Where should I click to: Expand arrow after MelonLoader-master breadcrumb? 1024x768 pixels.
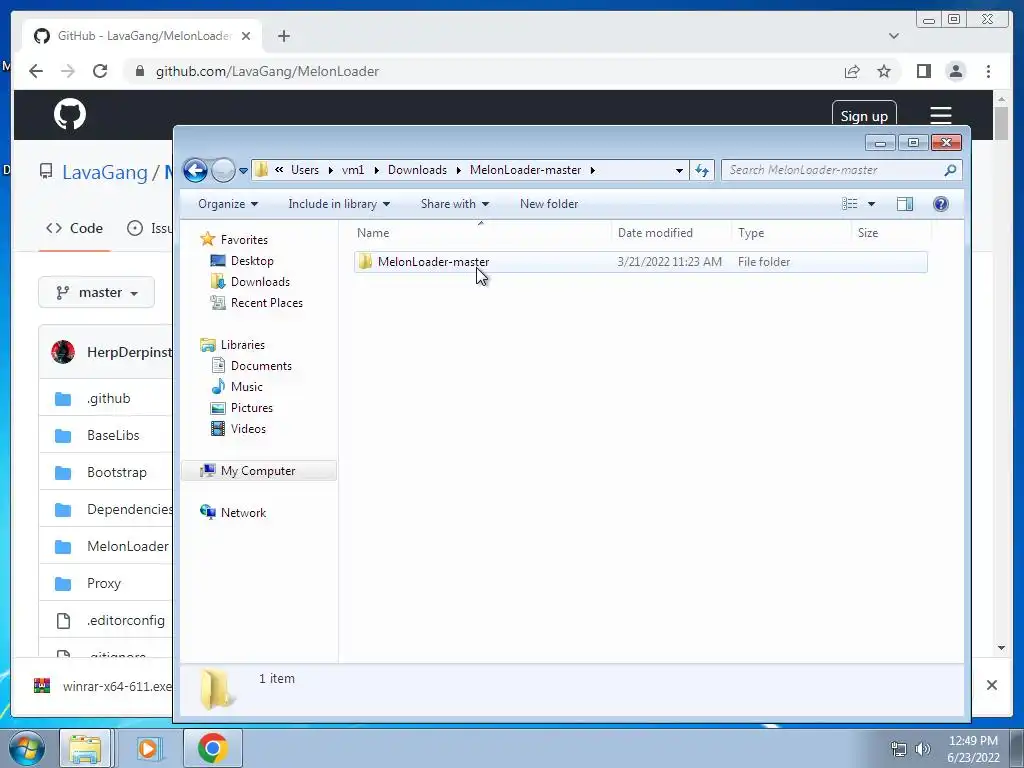pos(592,170)
